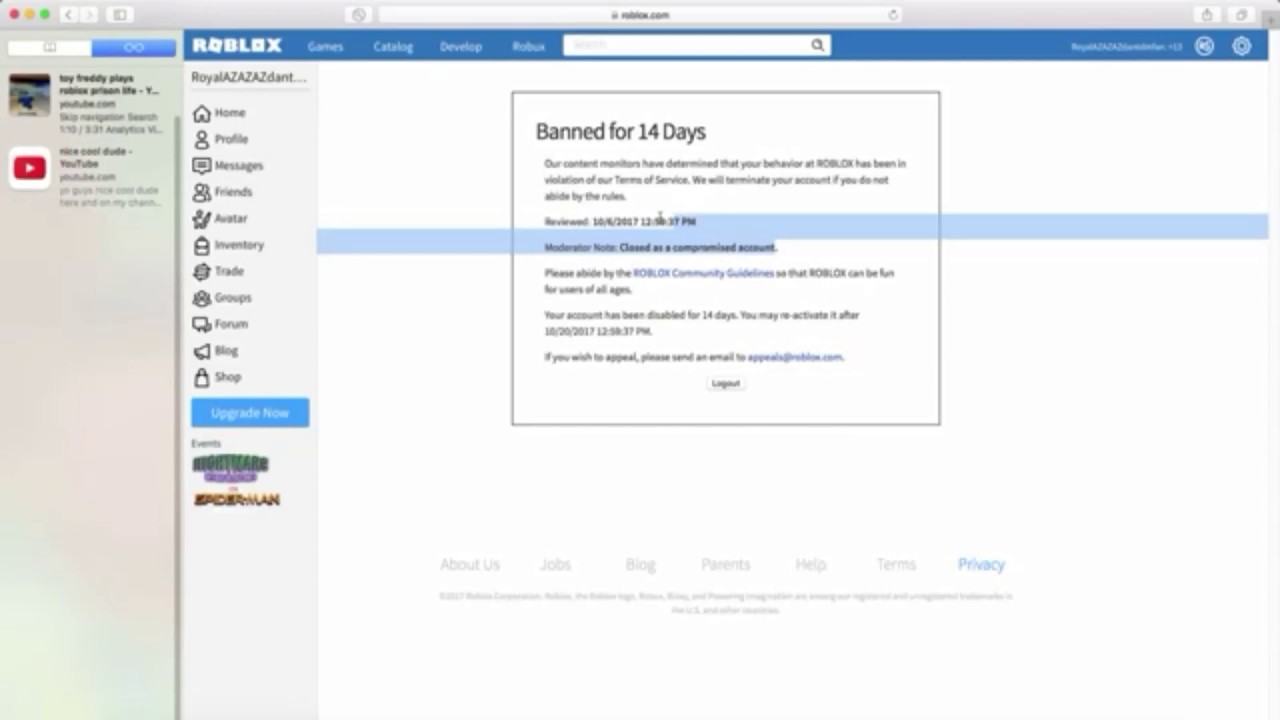Open Robux in the Roblox navbar
Viewport: 1280px width, 720px height.
coord(529,46)
